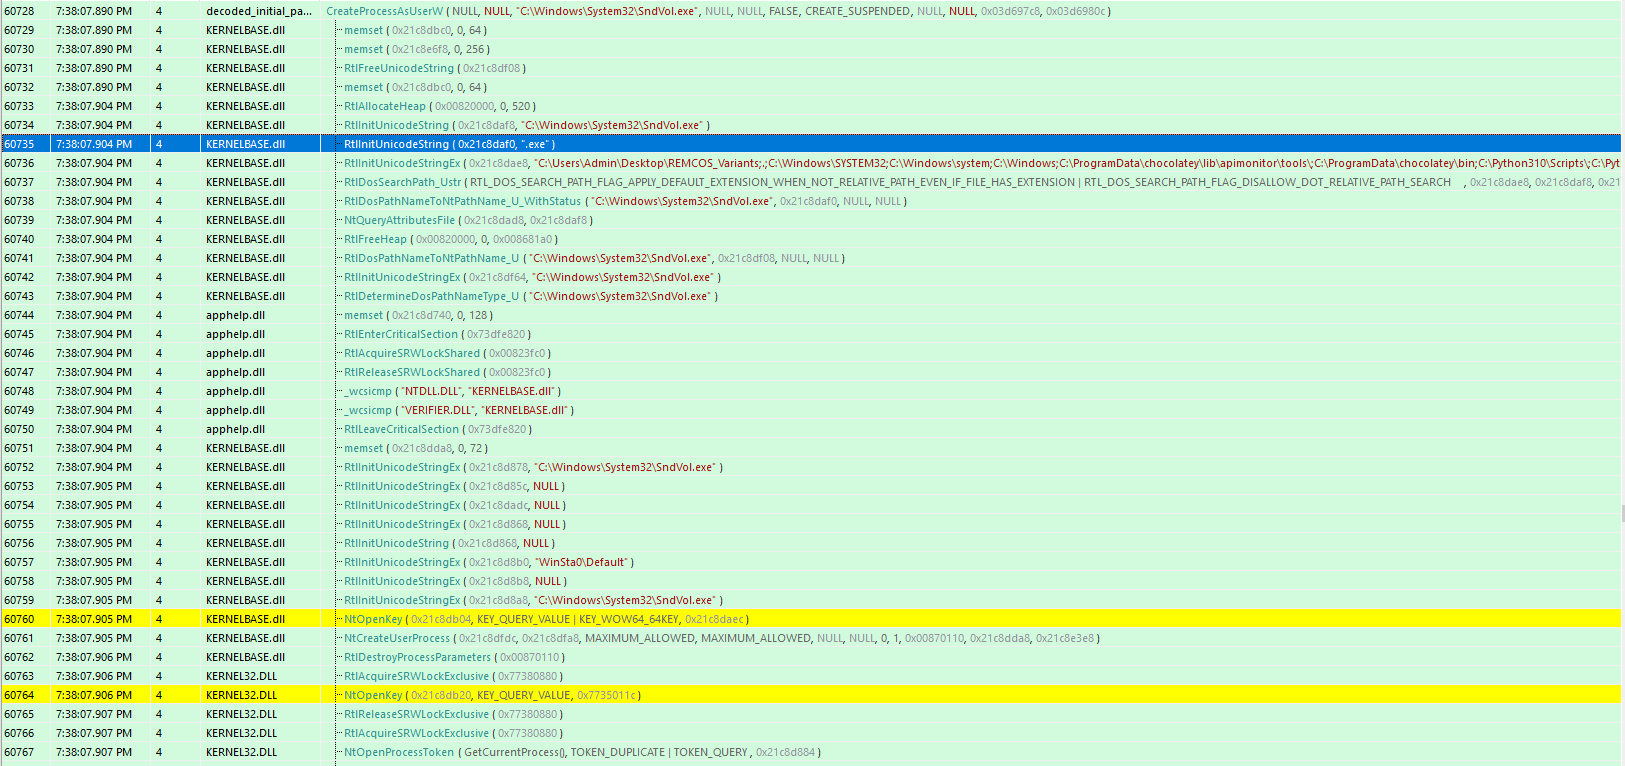Click the RtlDetermineDosPathNameType_U entry
1625x766 pixels.
coord(431,296)
